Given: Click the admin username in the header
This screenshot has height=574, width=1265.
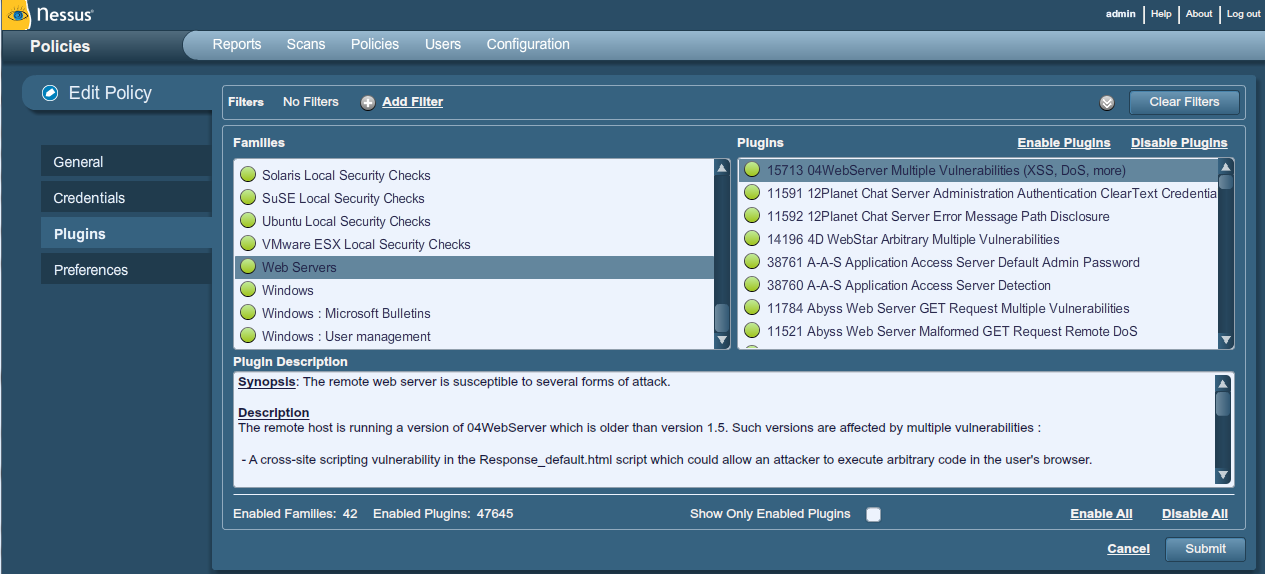Looking at the screenshot, I should tap(1120, 14).
